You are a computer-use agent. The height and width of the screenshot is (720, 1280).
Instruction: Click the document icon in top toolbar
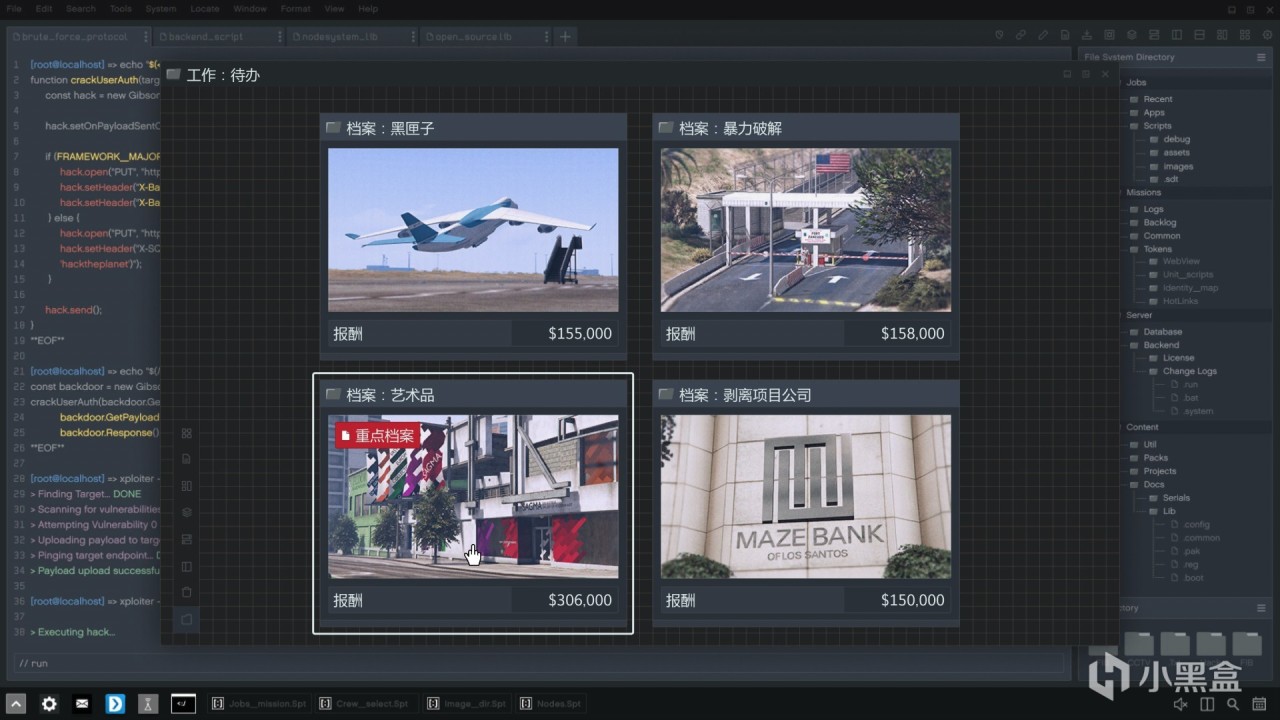point(1065,35)
